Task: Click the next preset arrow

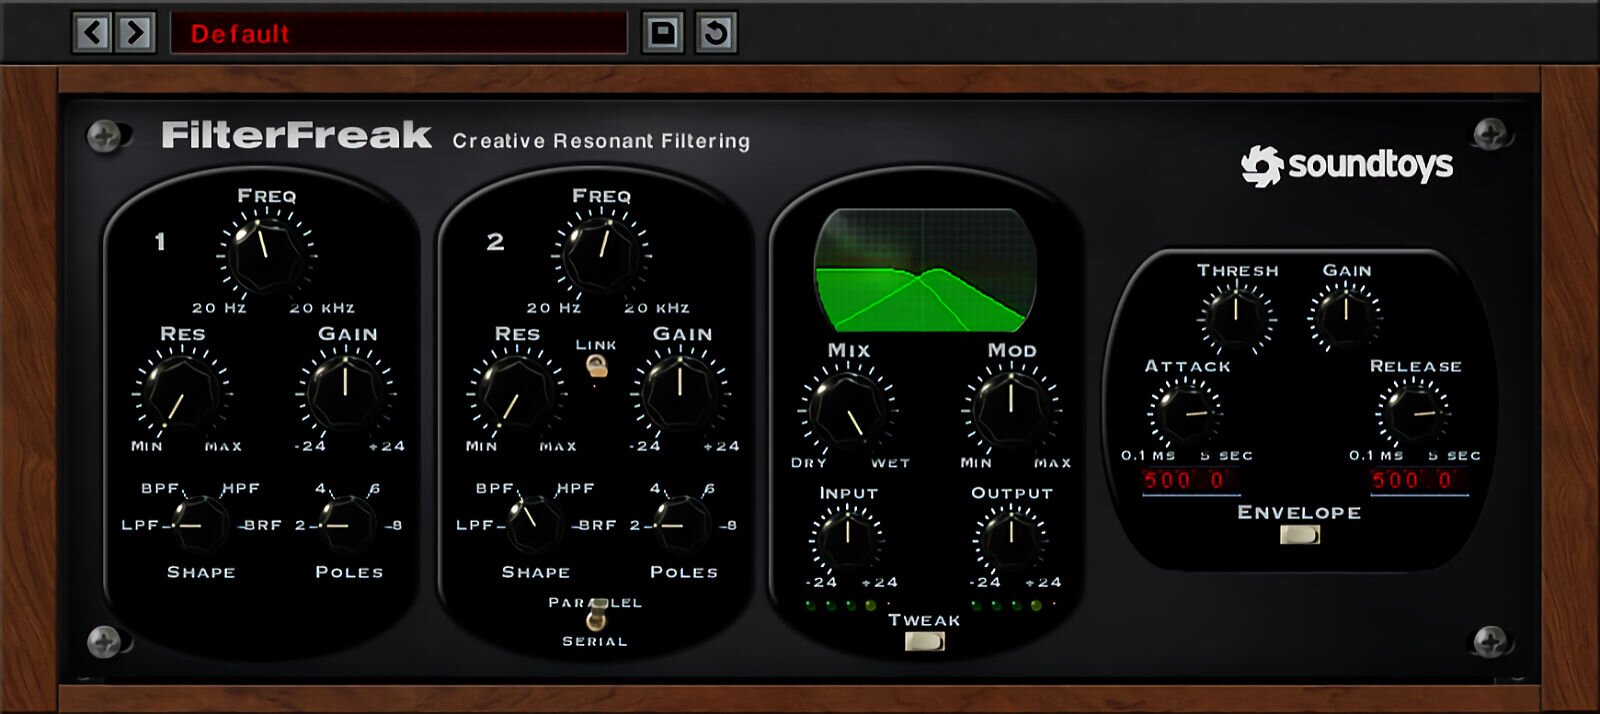Action: (135, 33)
